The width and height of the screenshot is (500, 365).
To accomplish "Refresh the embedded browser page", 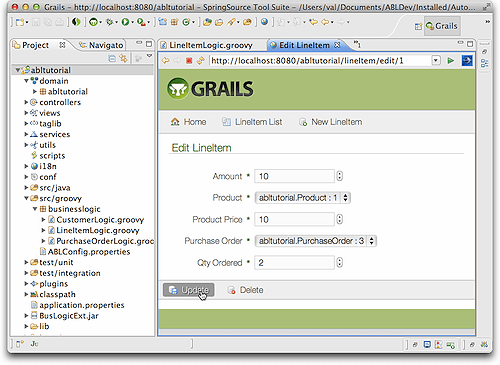I will click(x=201, y=61).
